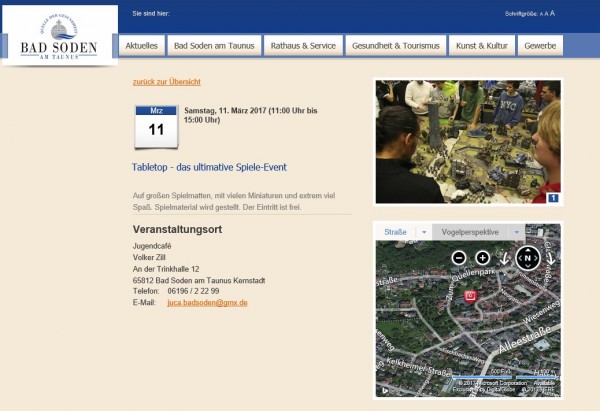Screen dimensions: 600x411
Task: Expand the Vogelperspektive dropdown arrow
Action: point(517,232)
